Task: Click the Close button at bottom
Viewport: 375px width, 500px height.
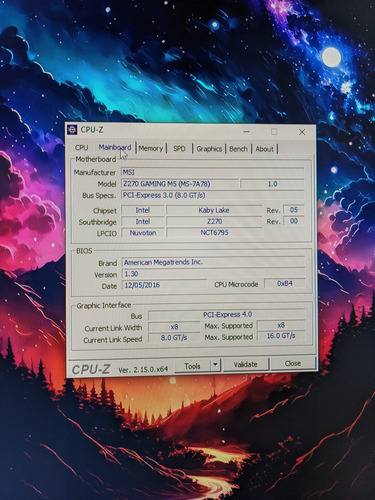Action: pos(293,363)
